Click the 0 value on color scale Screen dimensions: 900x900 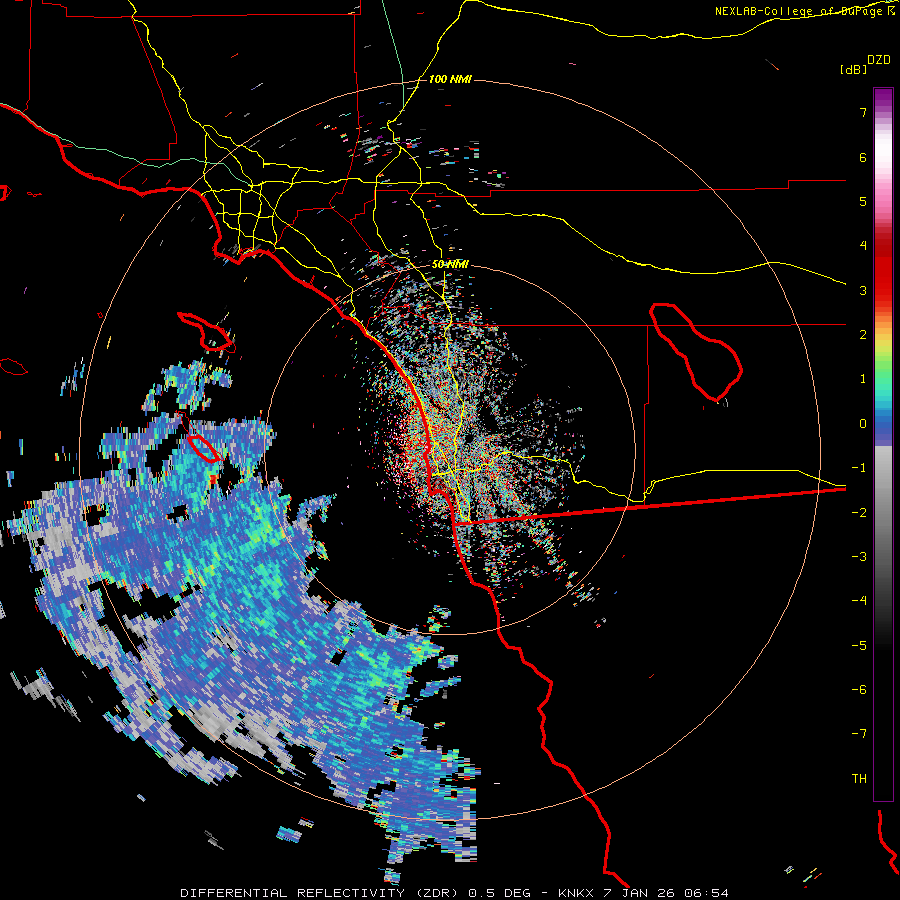[863, 424]
